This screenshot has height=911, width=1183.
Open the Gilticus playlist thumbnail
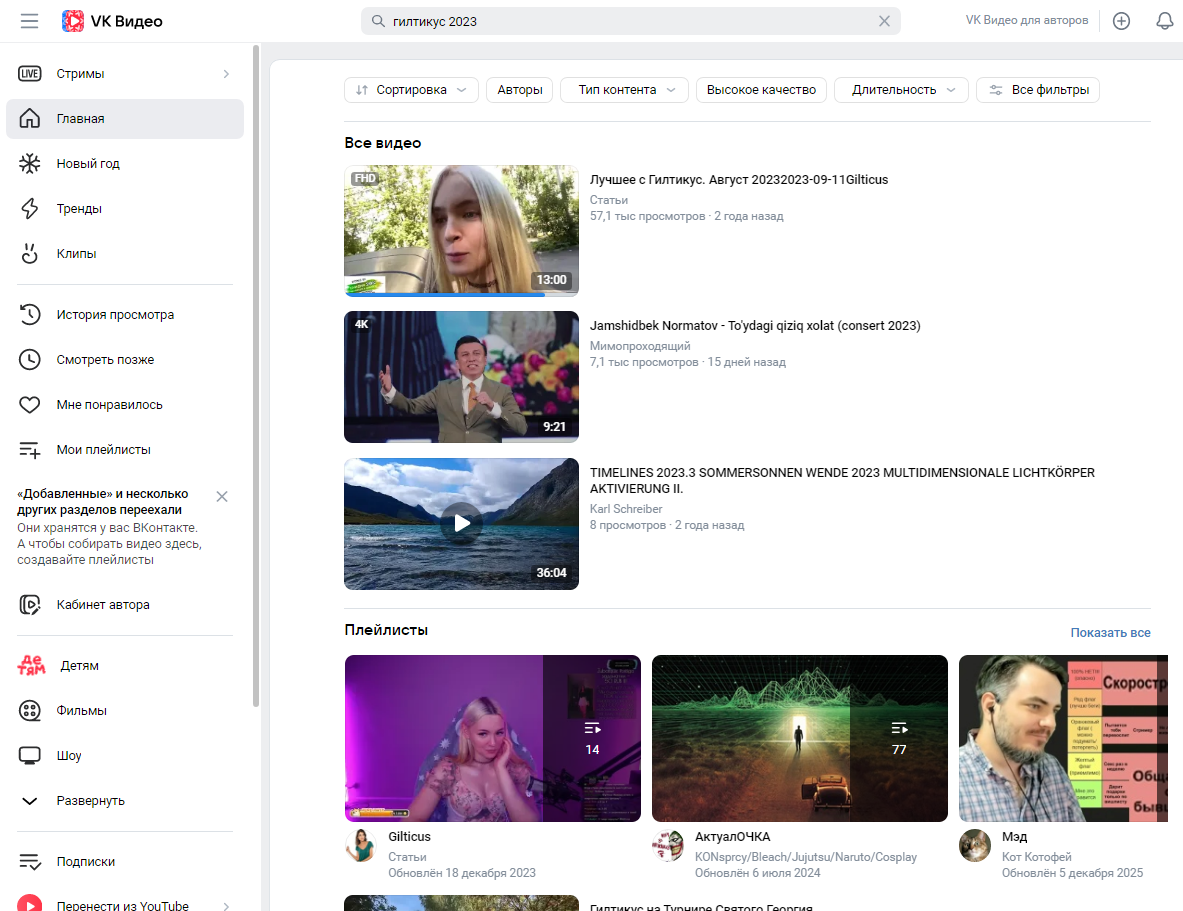pos(493,738)
